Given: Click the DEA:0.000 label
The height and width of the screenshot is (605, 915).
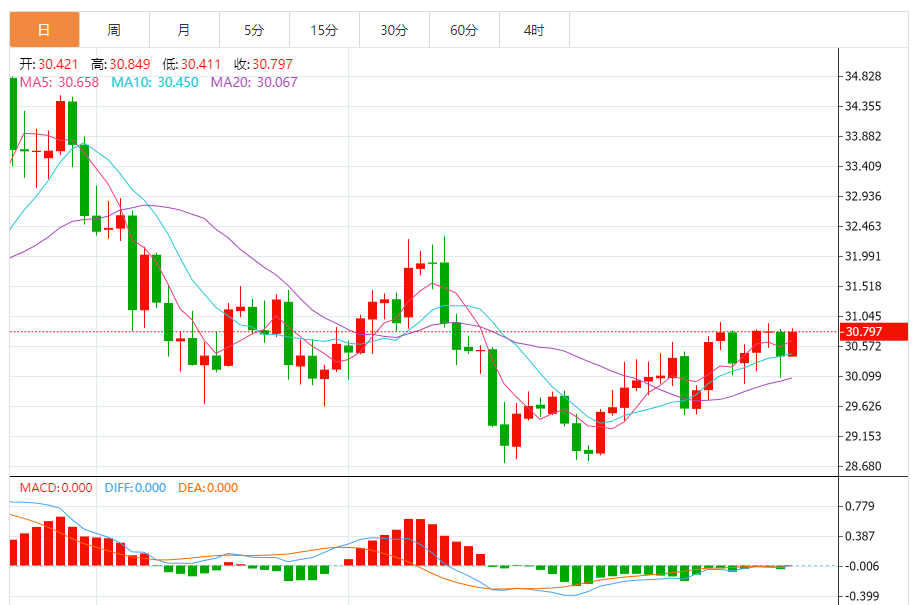Looking at the screenshot, I should [x=208, y=488].
